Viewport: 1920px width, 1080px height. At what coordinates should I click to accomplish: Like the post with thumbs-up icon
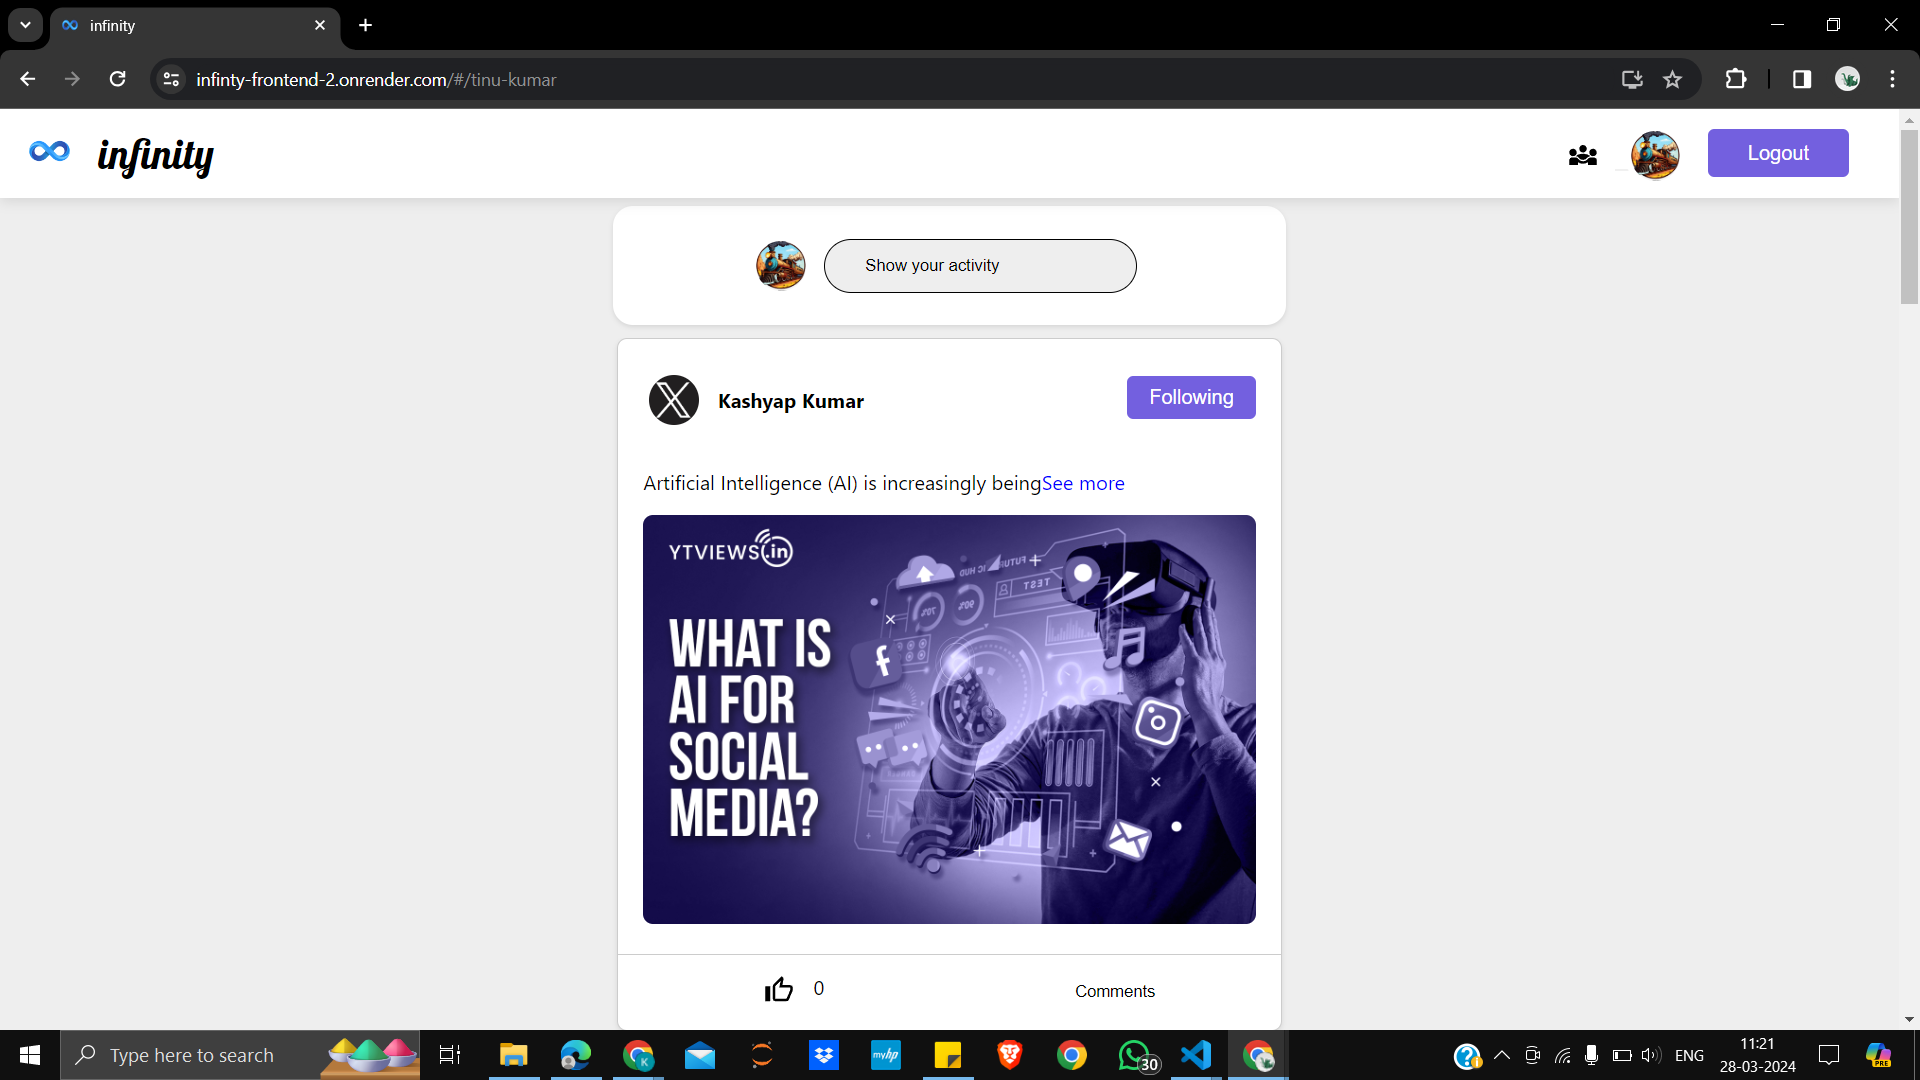(x=779, y=989)
